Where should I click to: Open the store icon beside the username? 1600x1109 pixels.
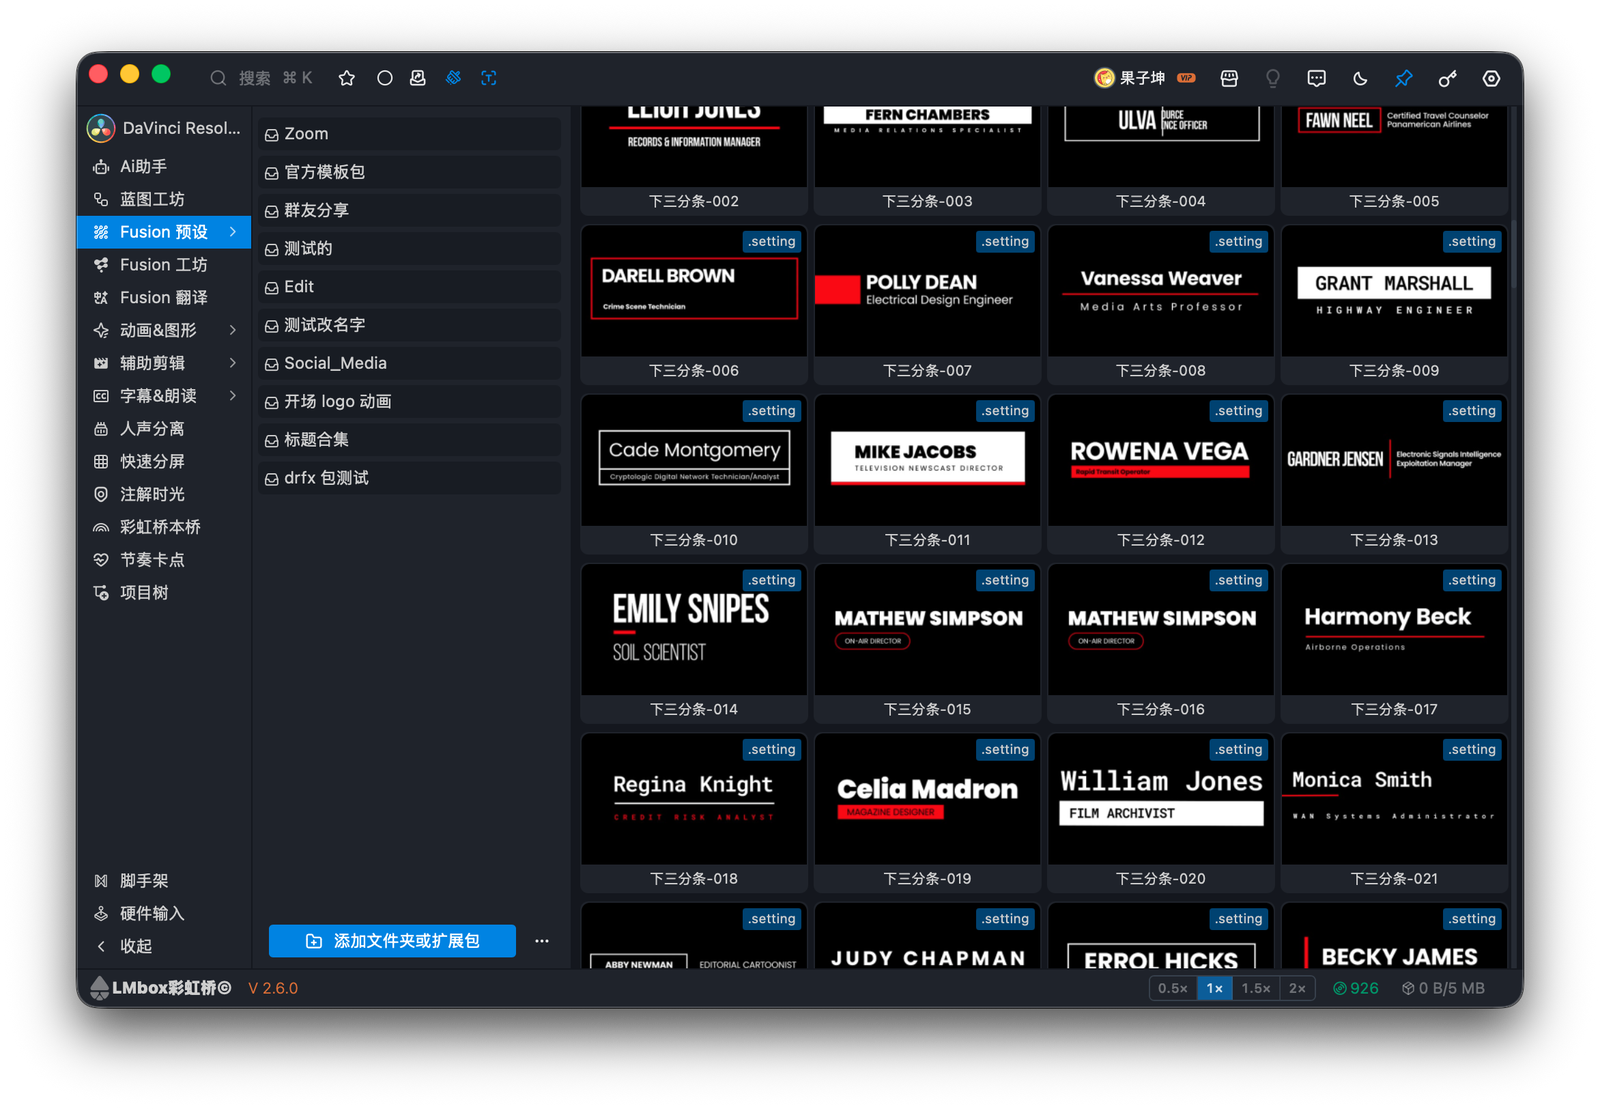(1229, 78)
